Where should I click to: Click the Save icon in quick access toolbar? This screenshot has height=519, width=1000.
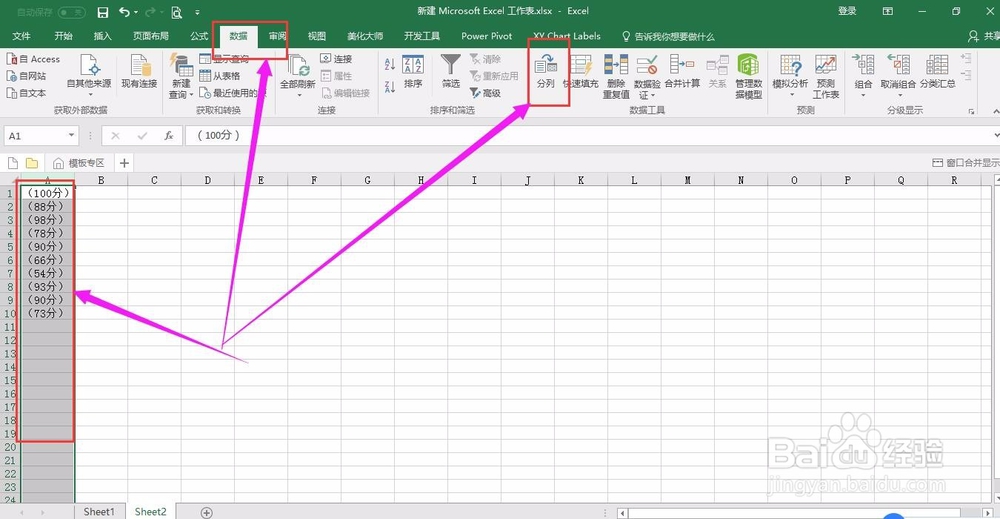[102, 12]
